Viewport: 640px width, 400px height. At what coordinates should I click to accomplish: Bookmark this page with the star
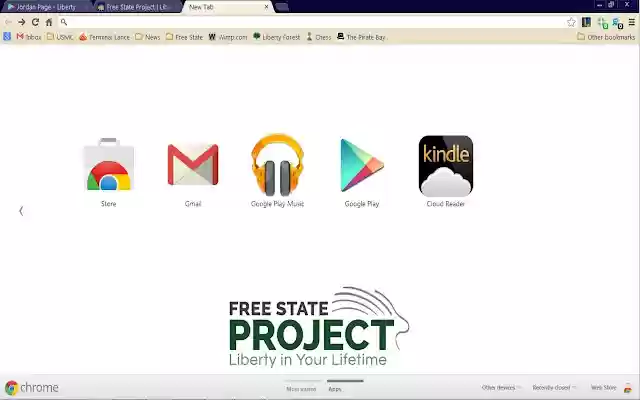click(571, 22)
